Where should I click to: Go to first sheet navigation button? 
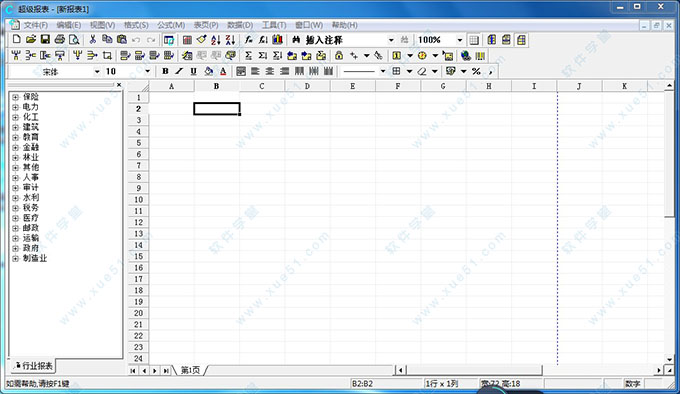pos(133,371)
